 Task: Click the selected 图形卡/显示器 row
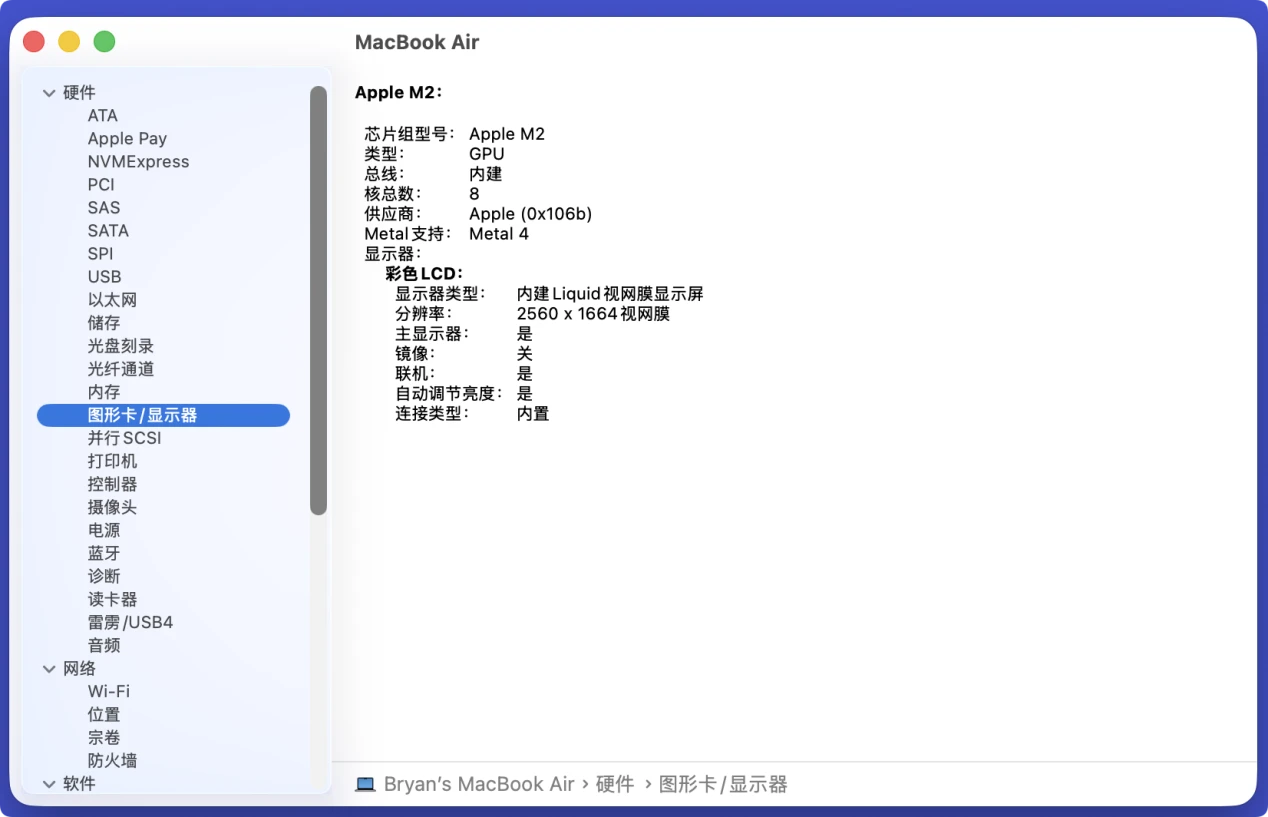pos(163,415)
